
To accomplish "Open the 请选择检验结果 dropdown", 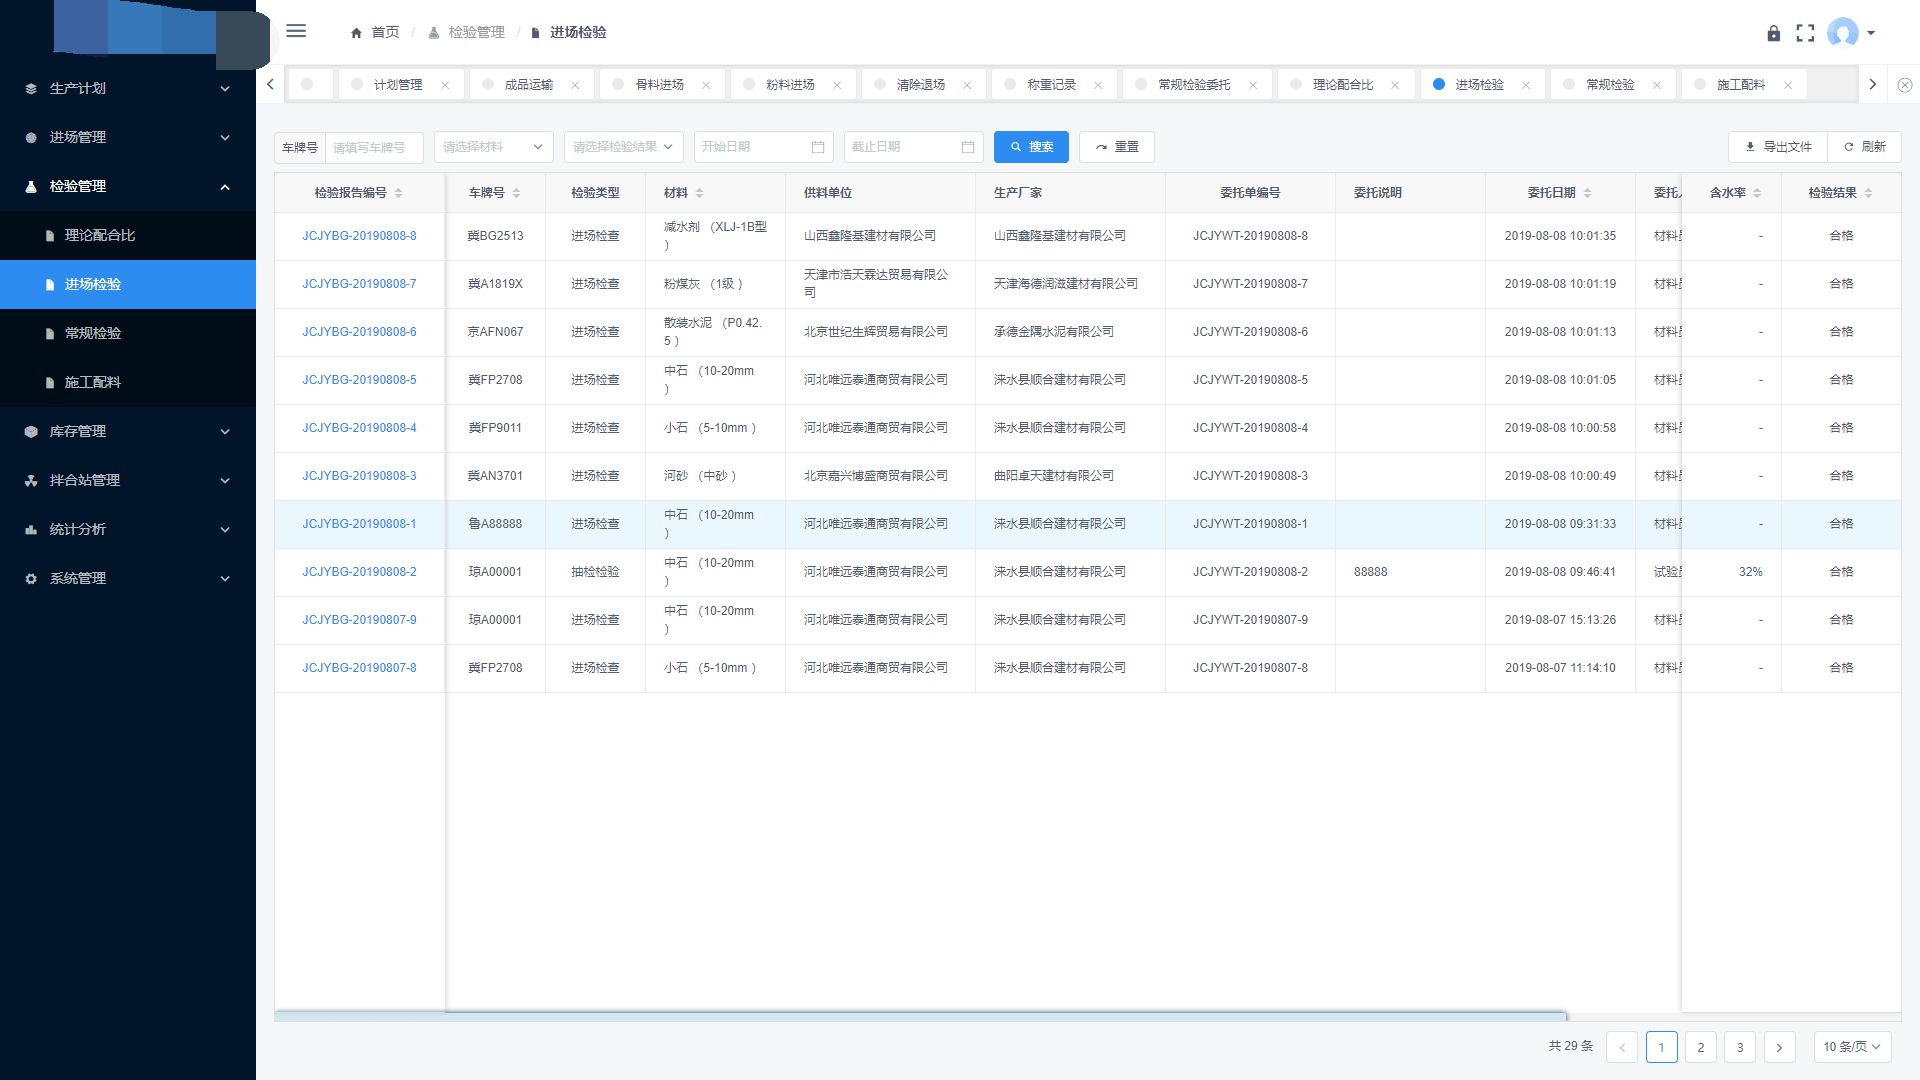I will (624, 147).
